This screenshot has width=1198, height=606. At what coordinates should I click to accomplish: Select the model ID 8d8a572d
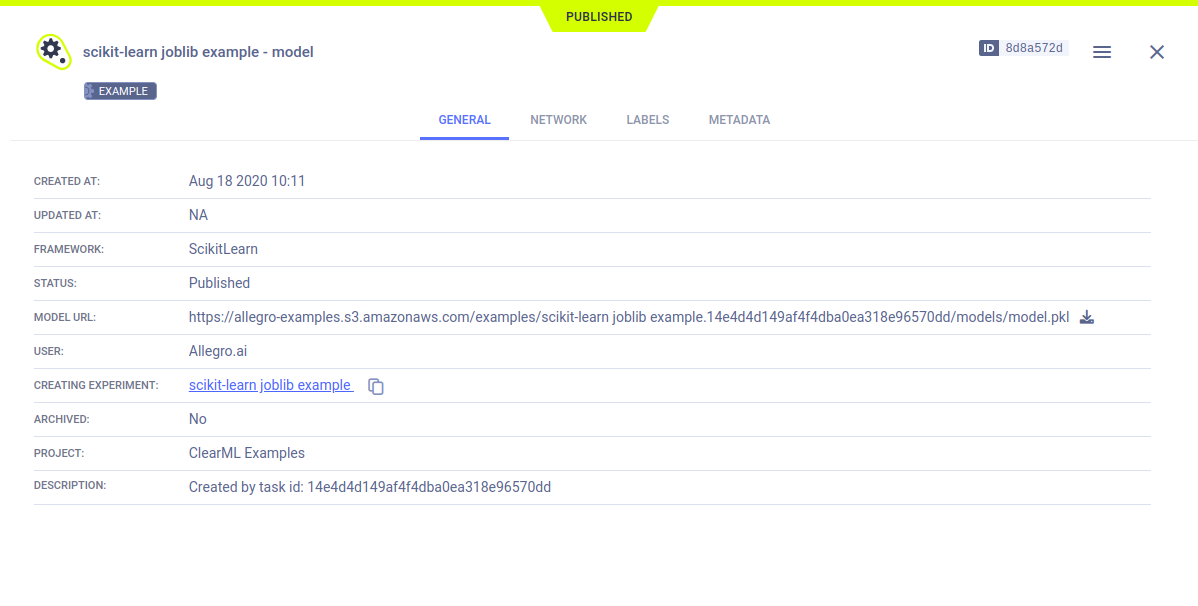[1034, 48]
